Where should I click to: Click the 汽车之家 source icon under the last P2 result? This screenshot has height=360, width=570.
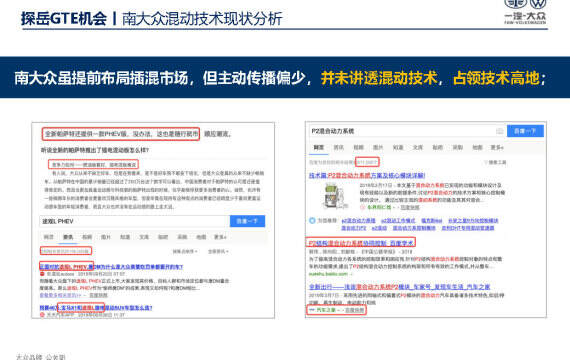tap(312, 310)
